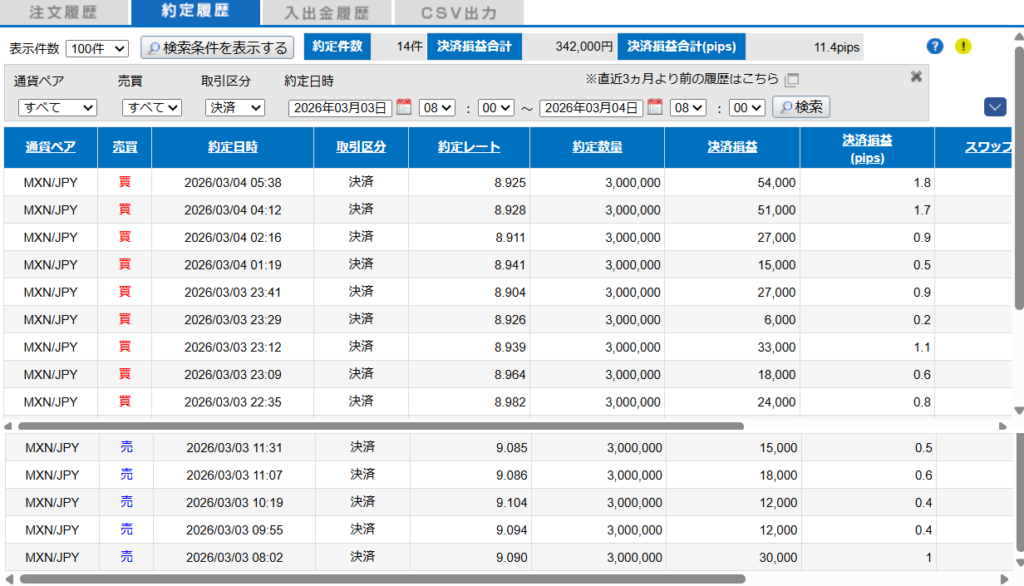Screen dimensions: 1024x586
Task: Click the yellow exclamation notice icon
Action: 962,46
